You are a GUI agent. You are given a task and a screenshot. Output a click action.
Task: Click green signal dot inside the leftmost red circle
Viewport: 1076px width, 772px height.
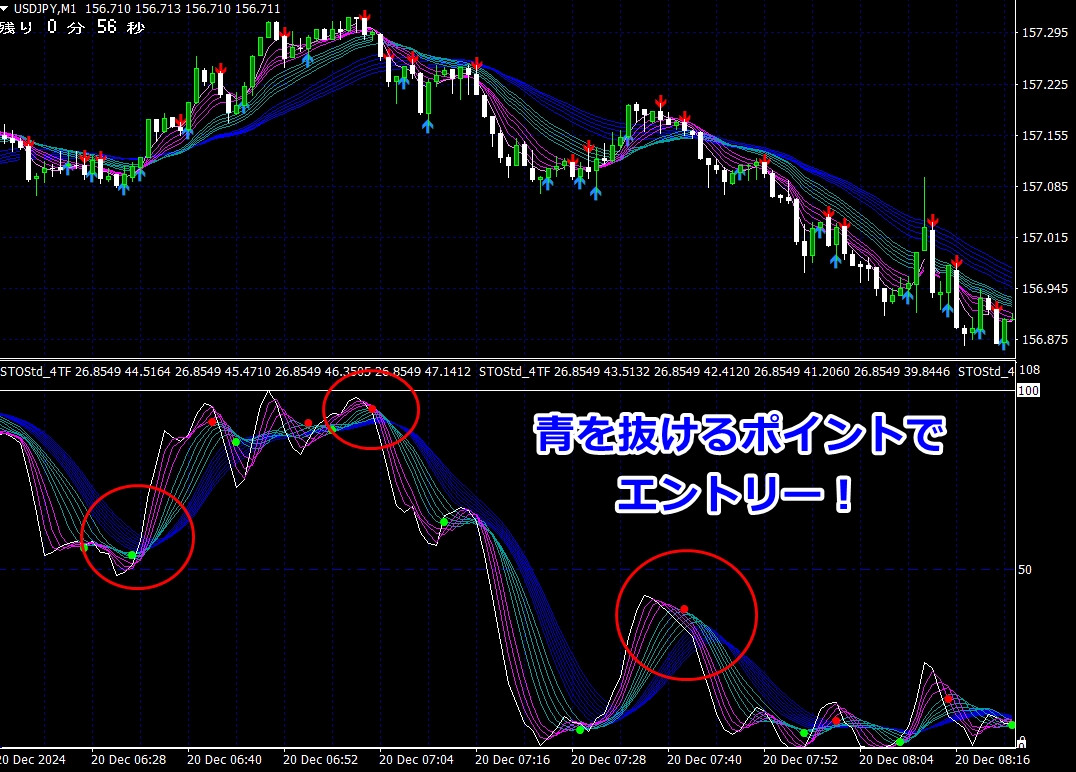point(132,555)
